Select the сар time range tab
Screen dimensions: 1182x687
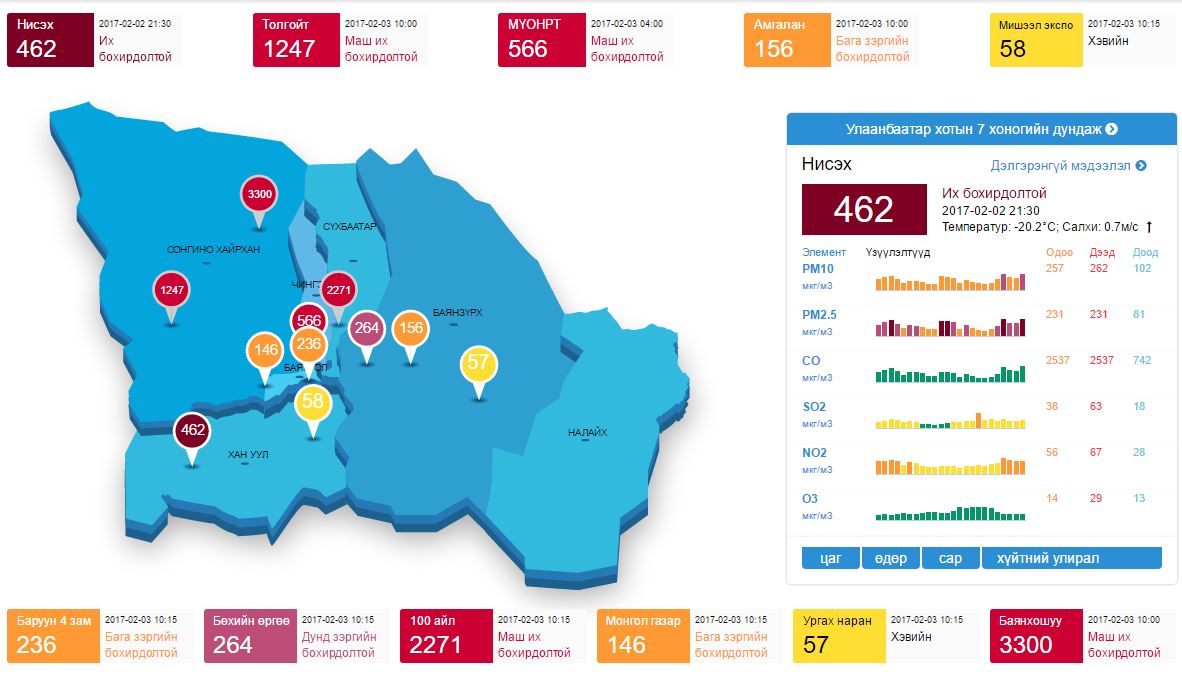[x=950, y=558]
